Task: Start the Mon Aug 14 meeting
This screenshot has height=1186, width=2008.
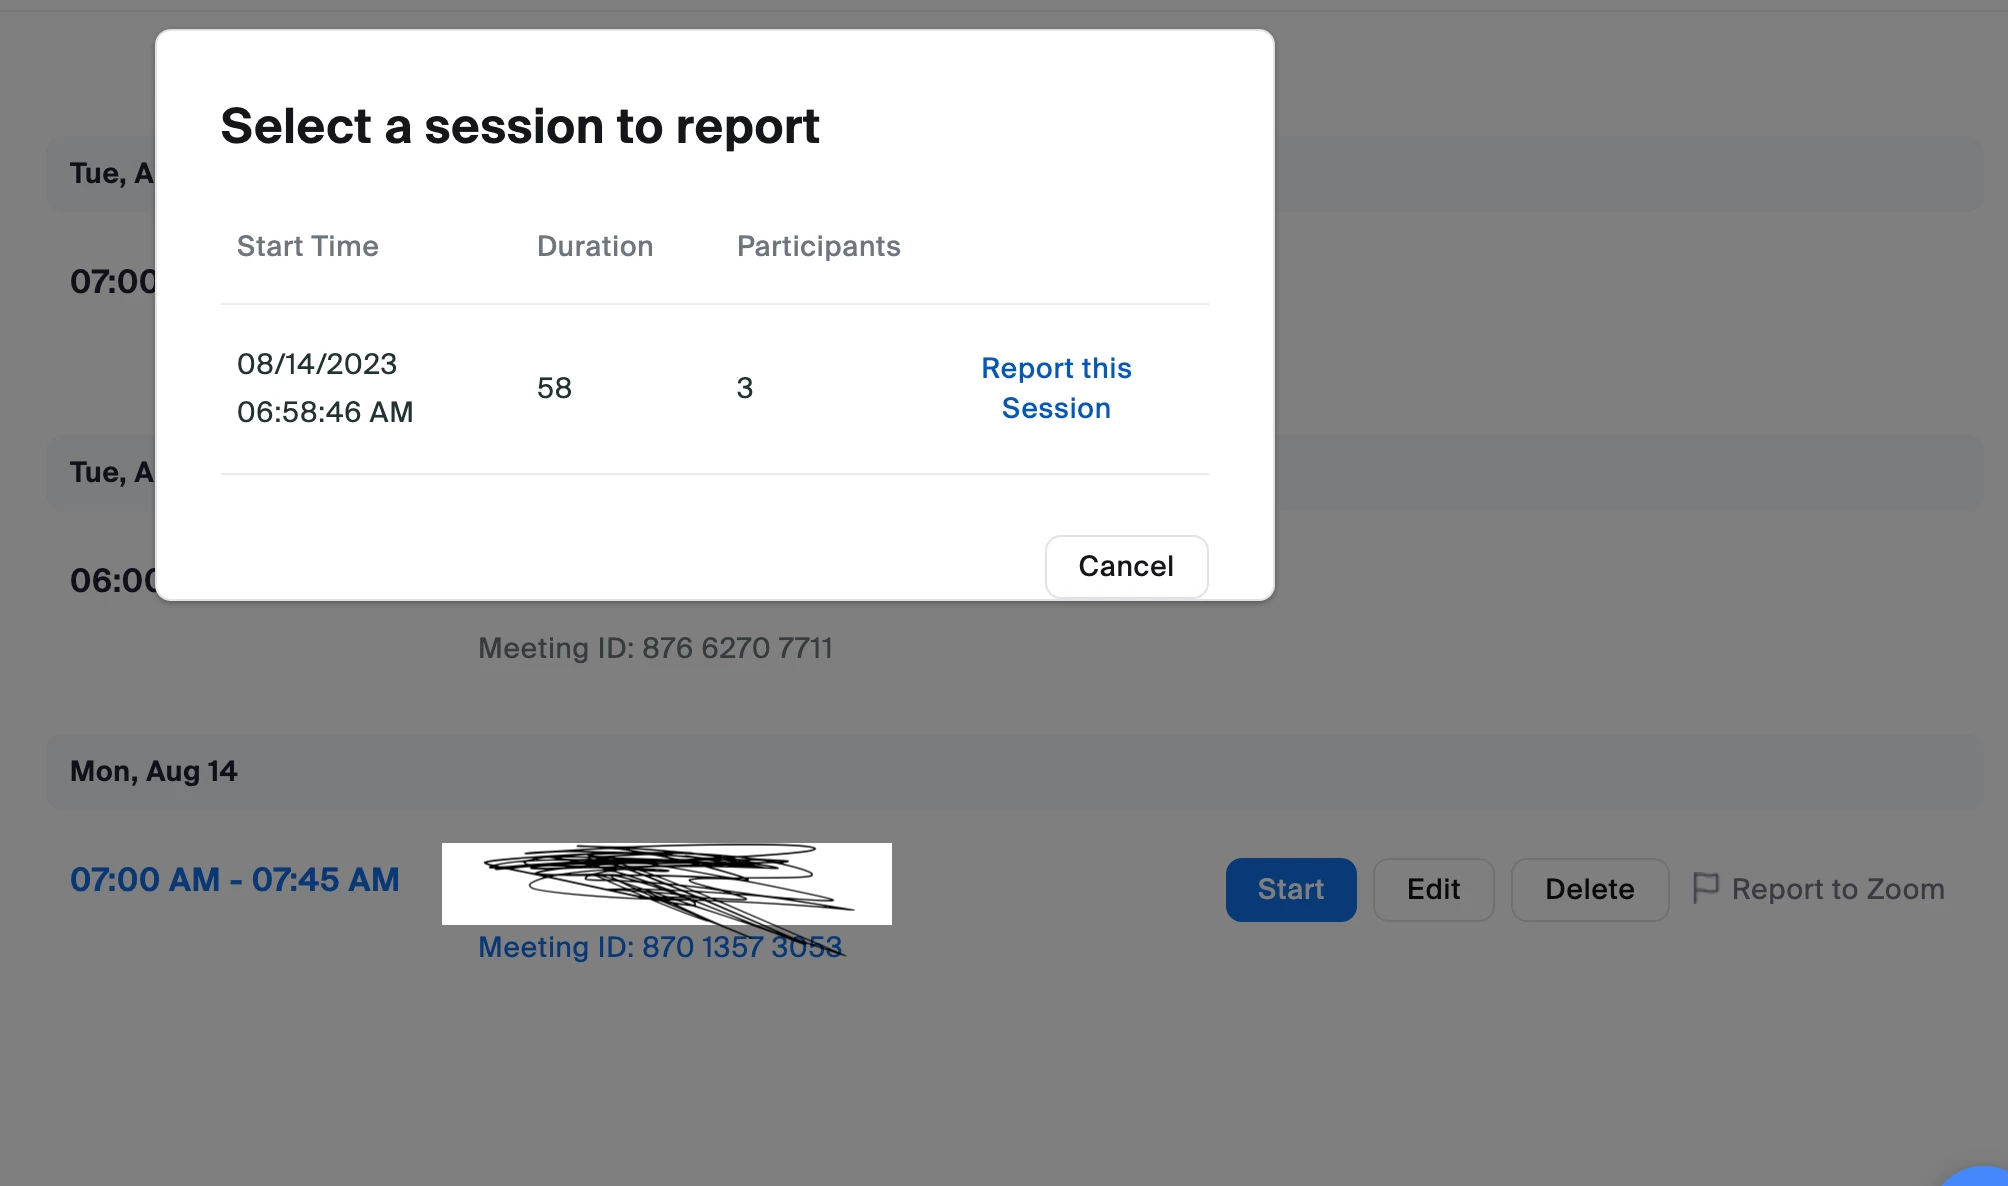Action: [x=1290, y=889]
